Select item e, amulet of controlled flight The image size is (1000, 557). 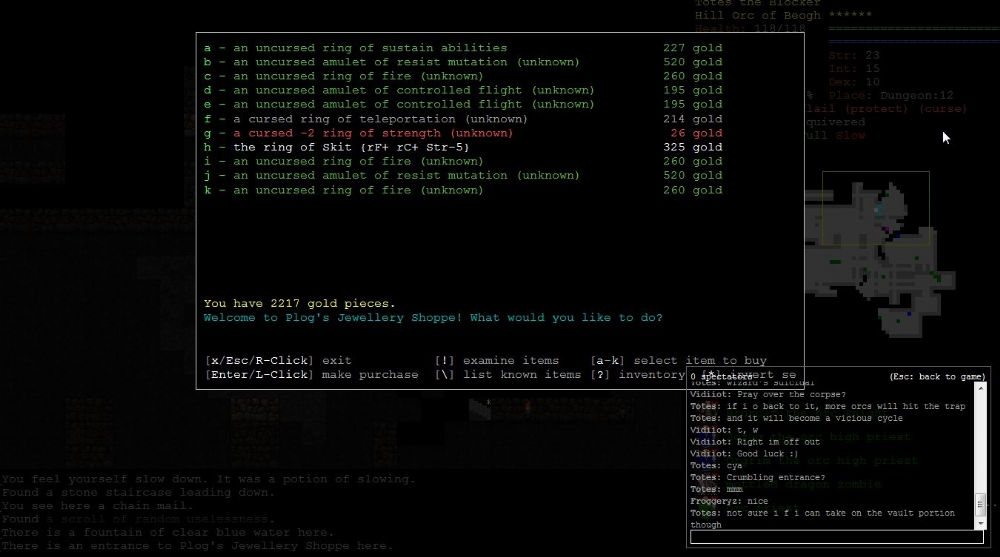(x=463, y=105)
